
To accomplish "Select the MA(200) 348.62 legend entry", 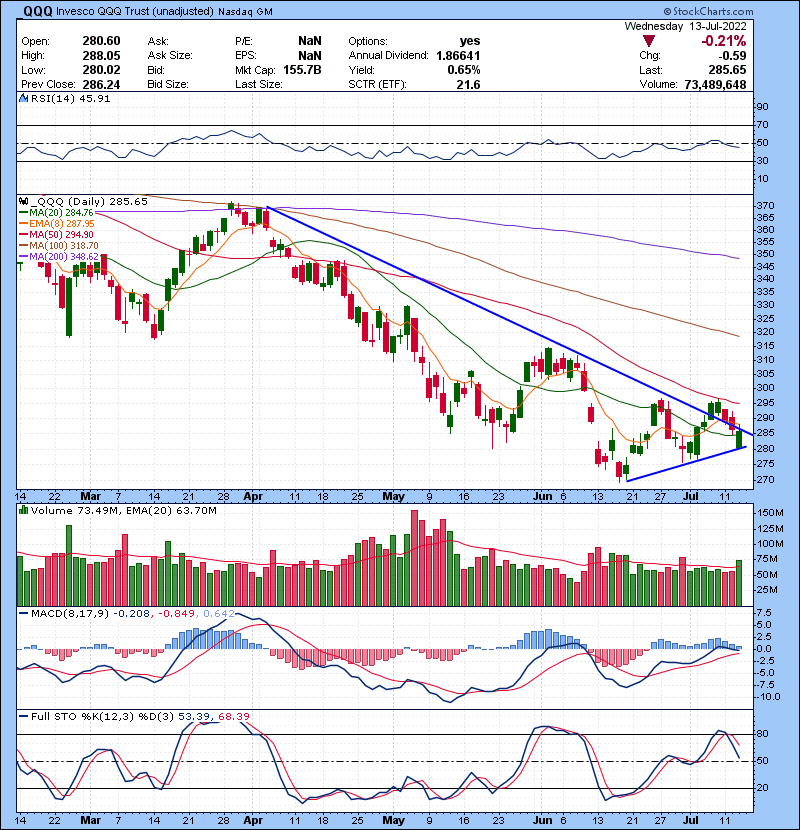I will click(x=58, y=257).
